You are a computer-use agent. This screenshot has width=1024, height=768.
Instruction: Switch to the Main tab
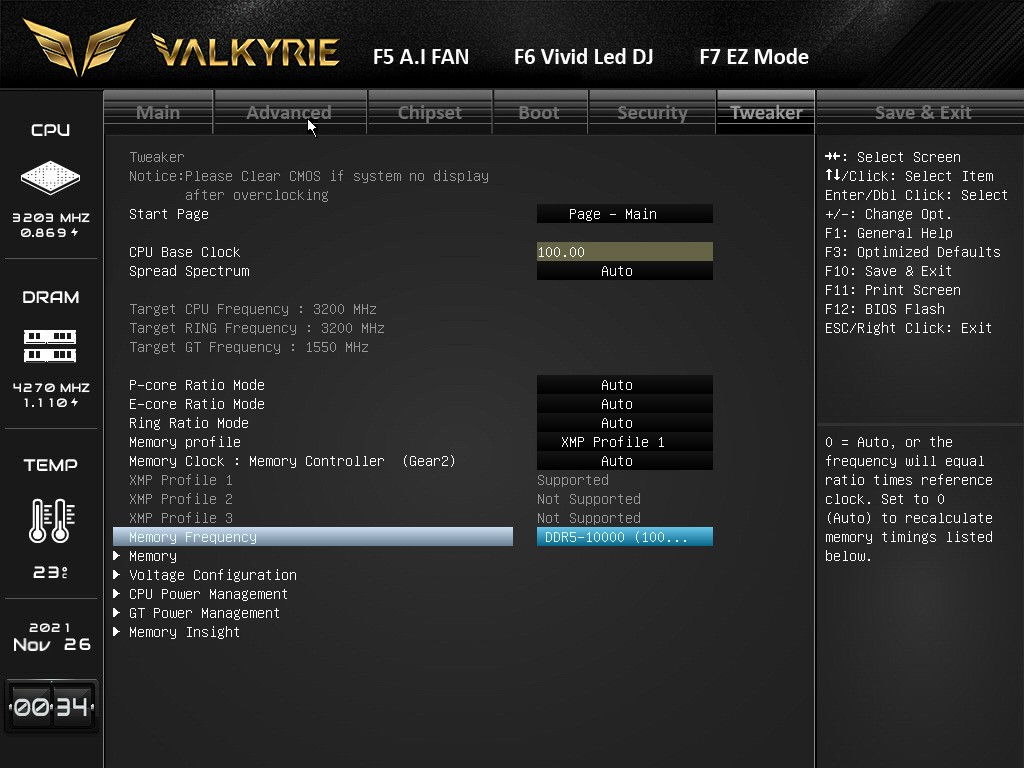click(x=158, y=112)
